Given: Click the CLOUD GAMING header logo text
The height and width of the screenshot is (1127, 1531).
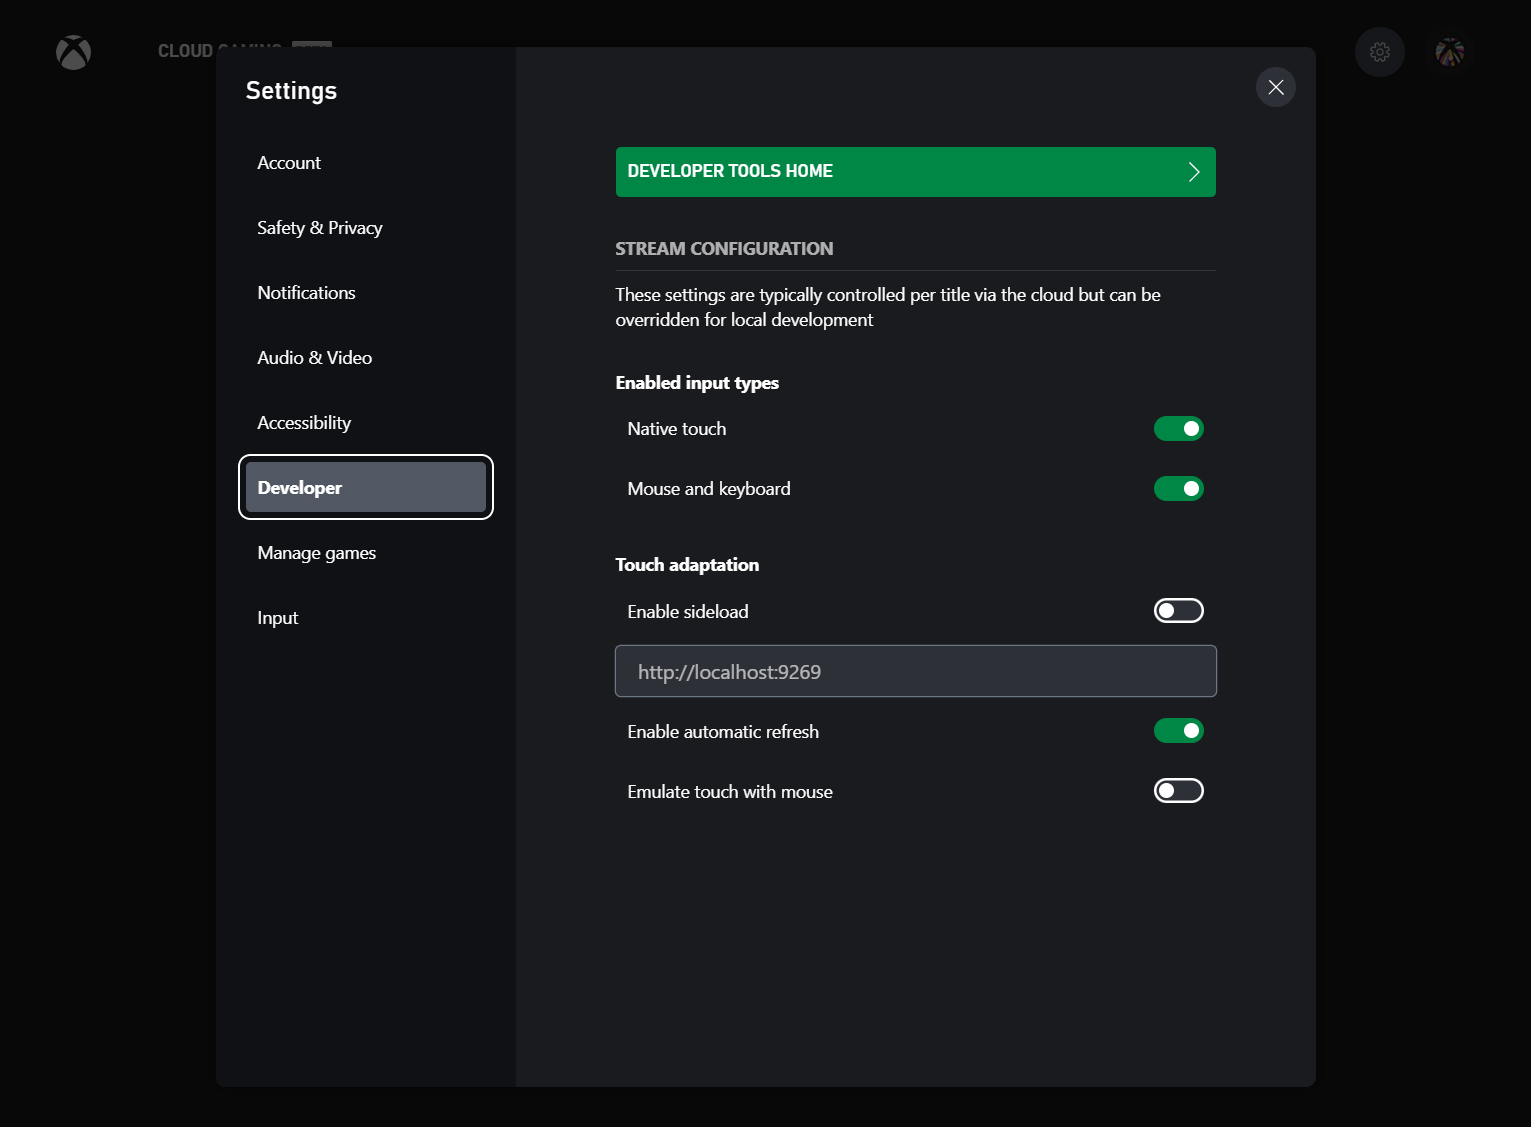Looking at the screenshot, I should point(220,50).
